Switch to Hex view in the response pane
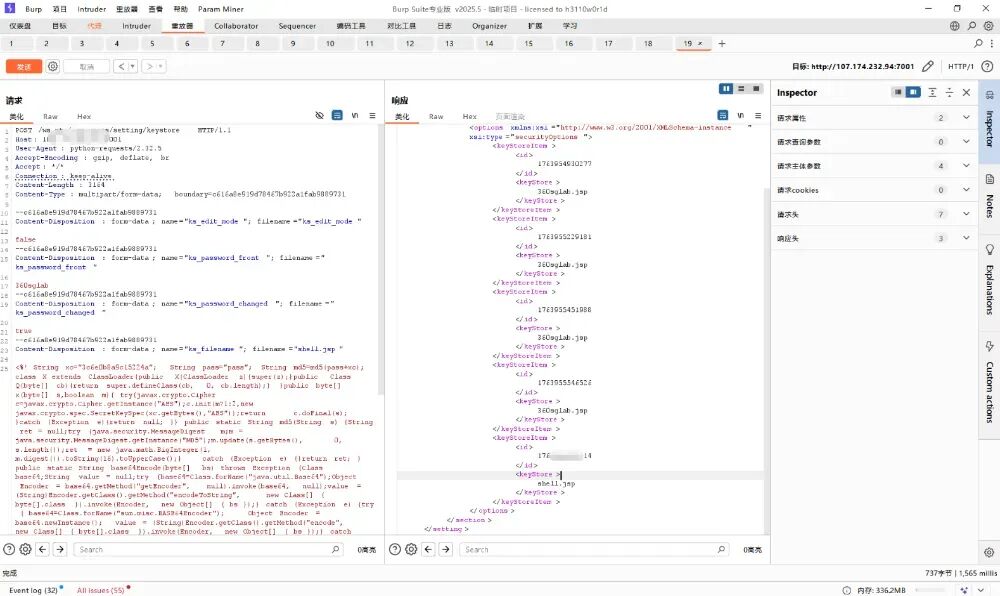 coord(470,117)
